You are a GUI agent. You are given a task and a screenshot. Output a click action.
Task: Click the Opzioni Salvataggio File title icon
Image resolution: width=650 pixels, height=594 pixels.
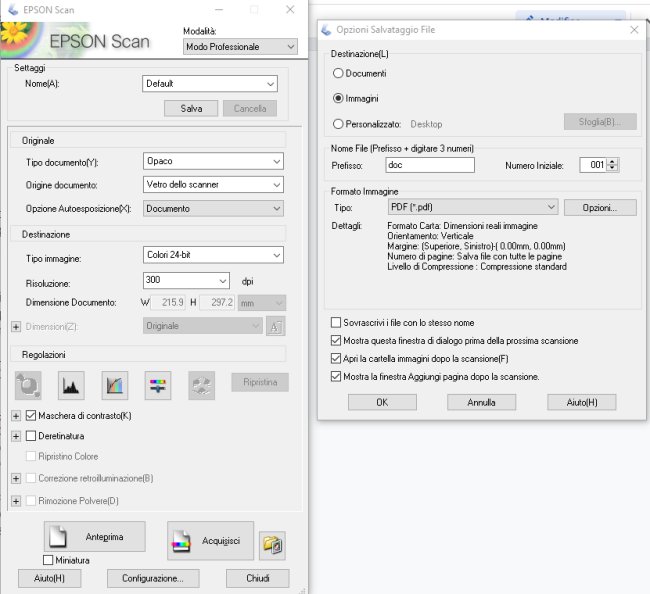click(x=327, y=29)
